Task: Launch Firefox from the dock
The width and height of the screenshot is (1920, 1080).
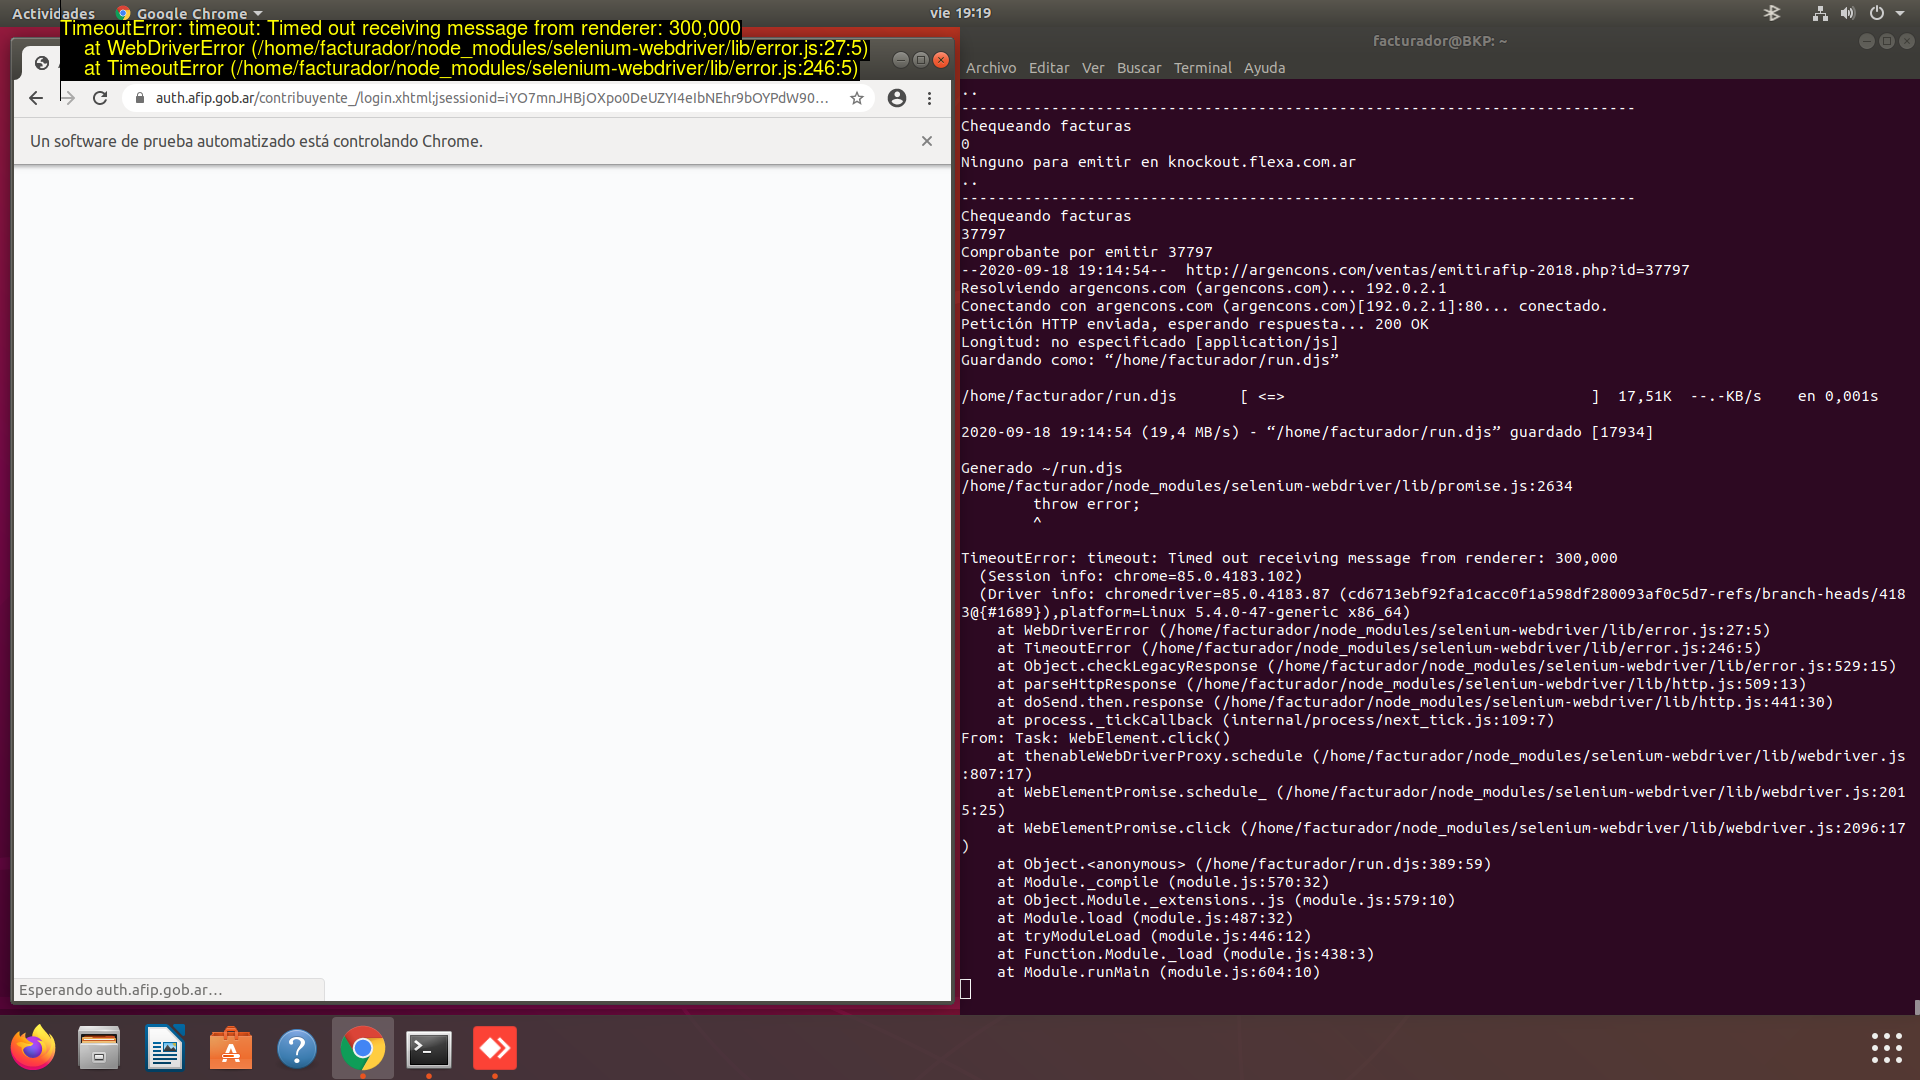Action: [33, 1048]
